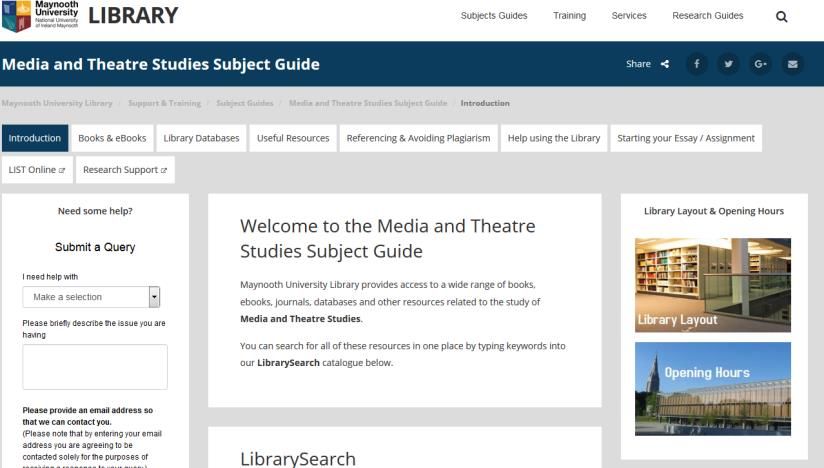Click the LIBRARY header title

point(133,15)
